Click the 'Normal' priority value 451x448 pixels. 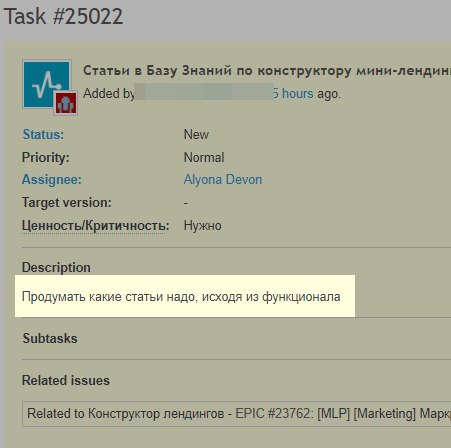[204, 157]
